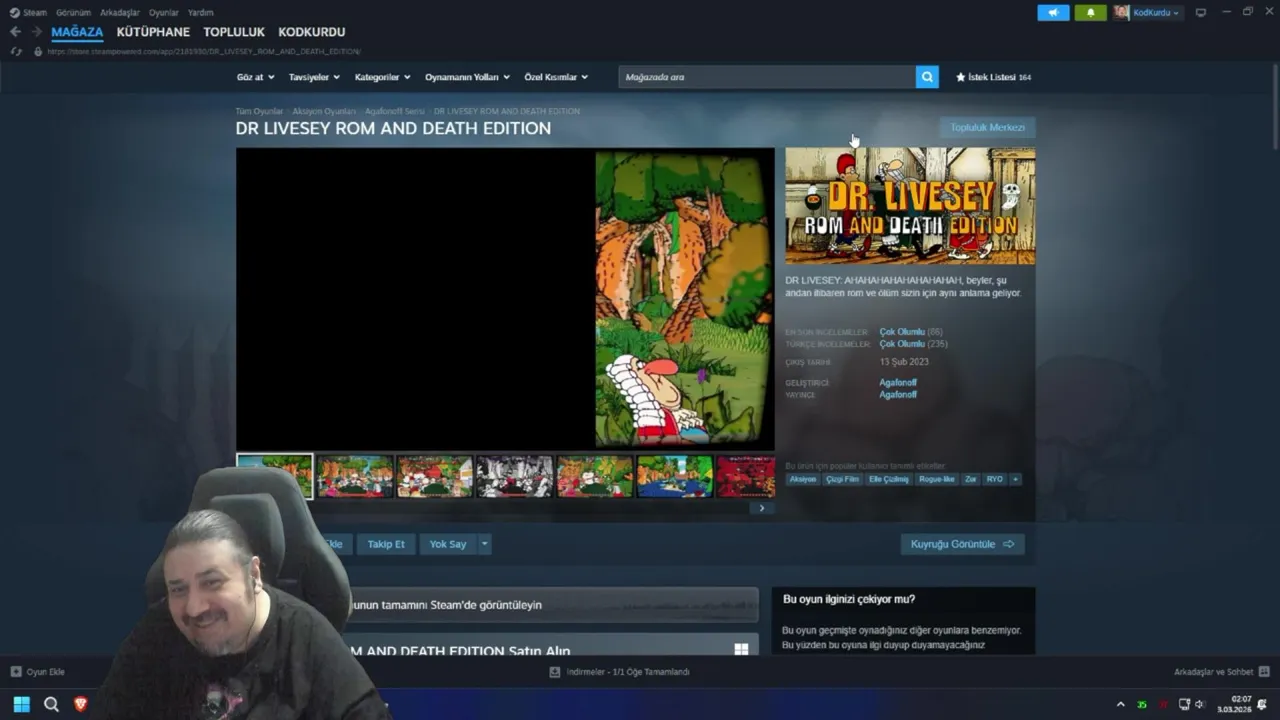Open Brave browser from taskbar

click(x=81, y=704)
